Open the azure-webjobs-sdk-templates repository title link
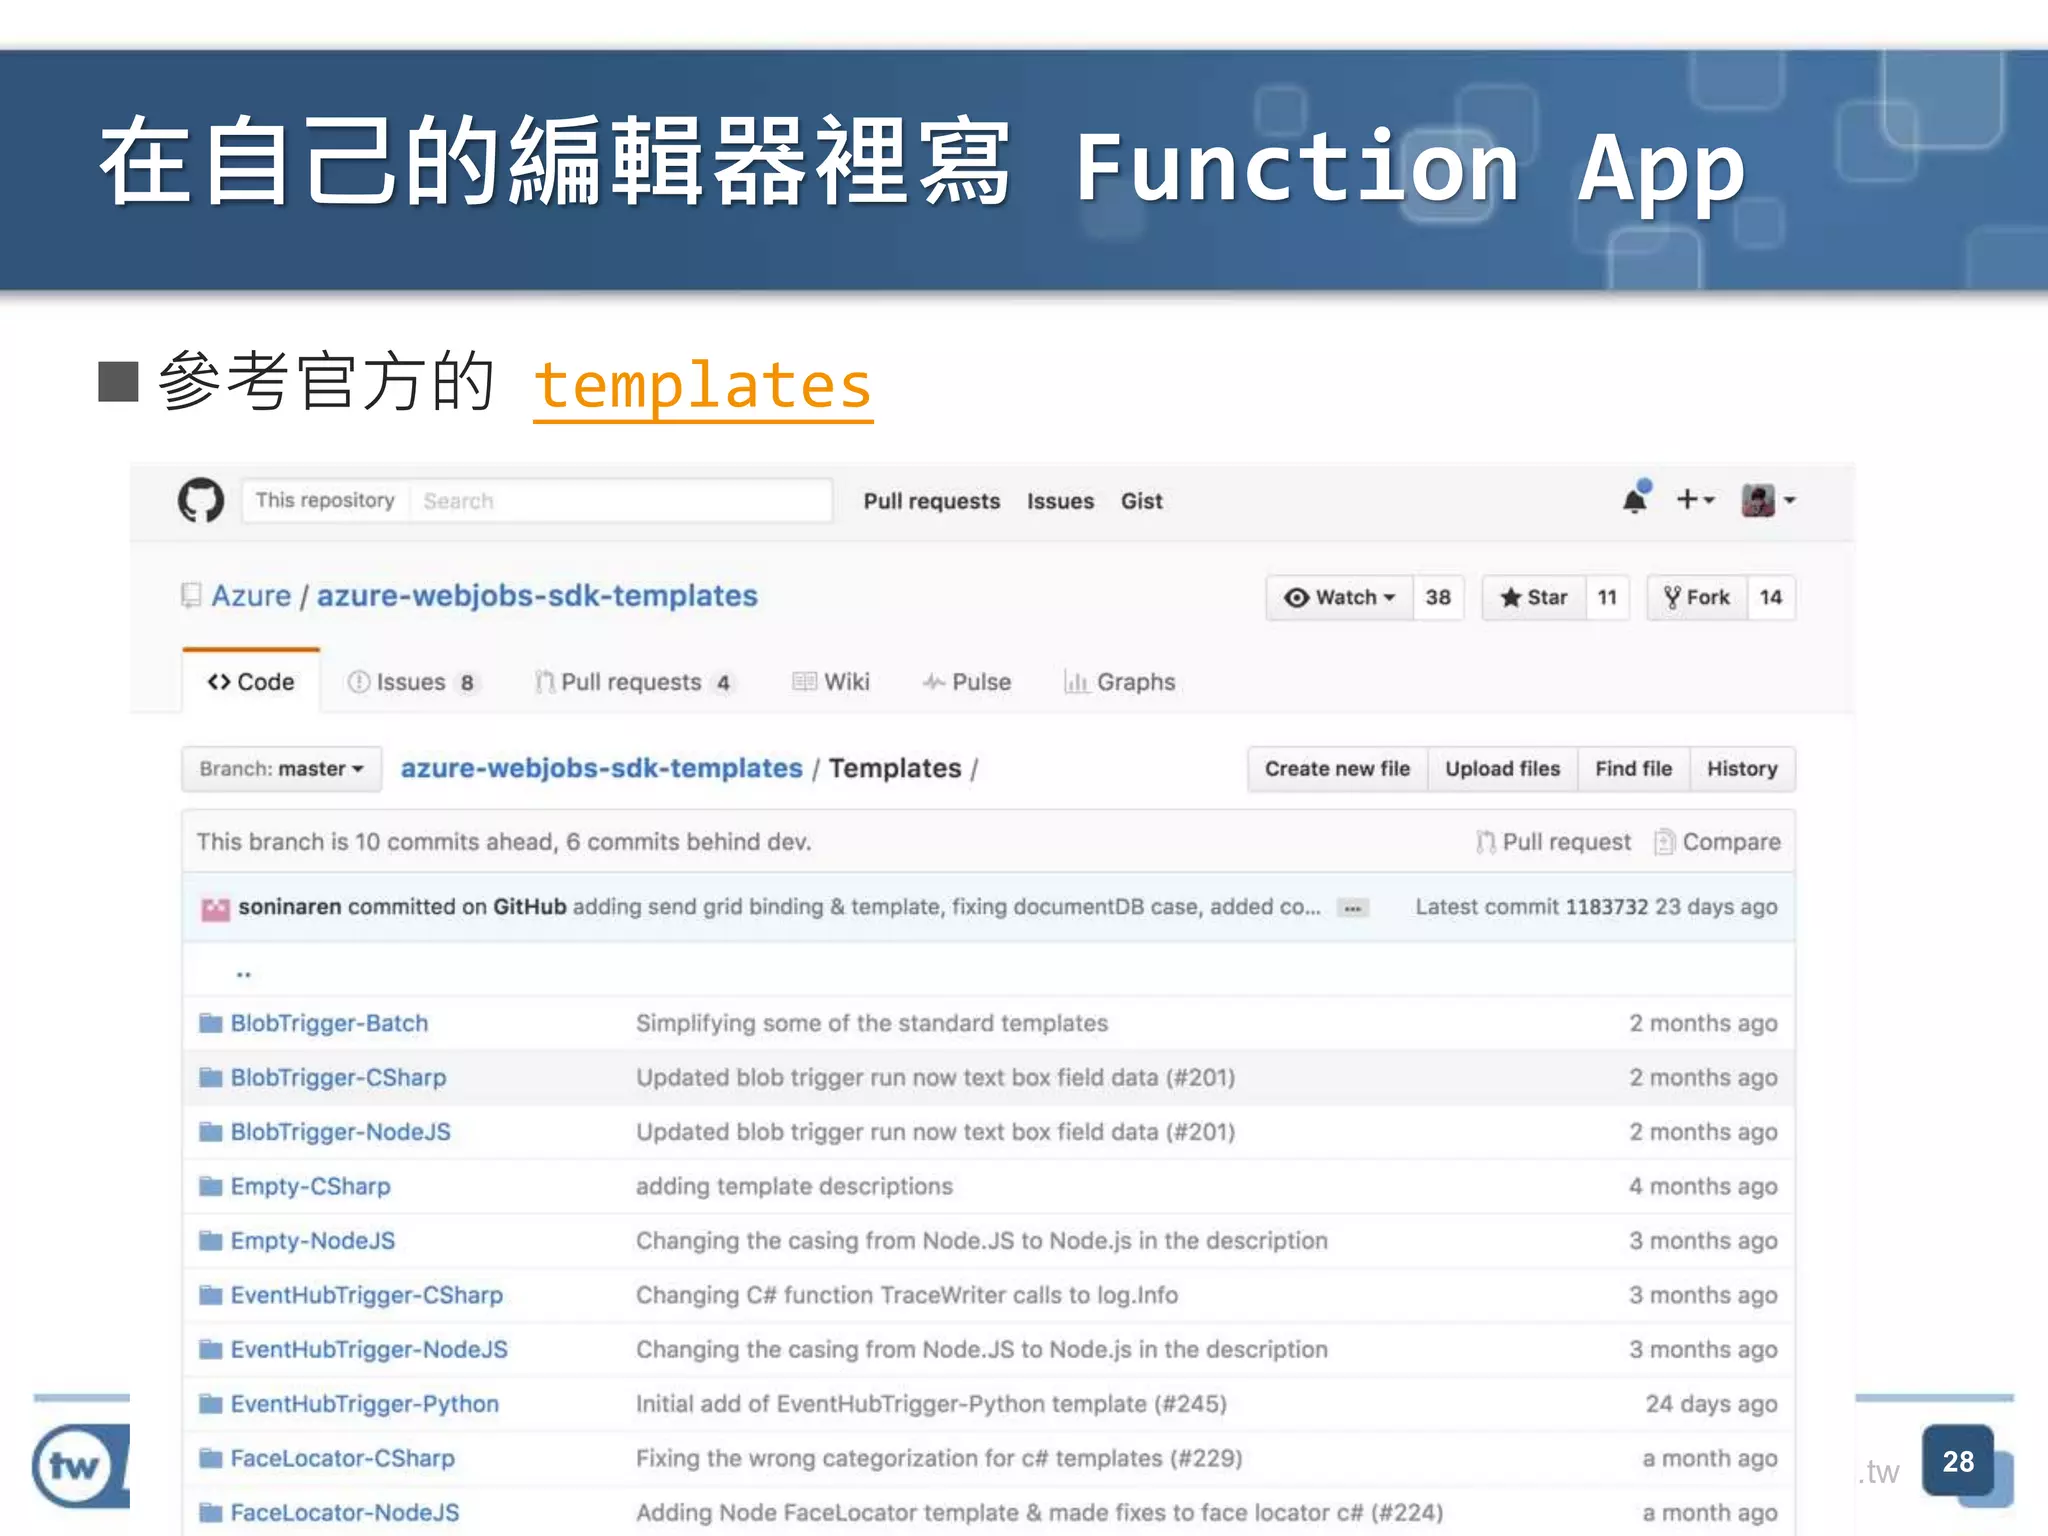Image resolution: width=2048 pixels, height=1536 pixels. click(537, 596)
